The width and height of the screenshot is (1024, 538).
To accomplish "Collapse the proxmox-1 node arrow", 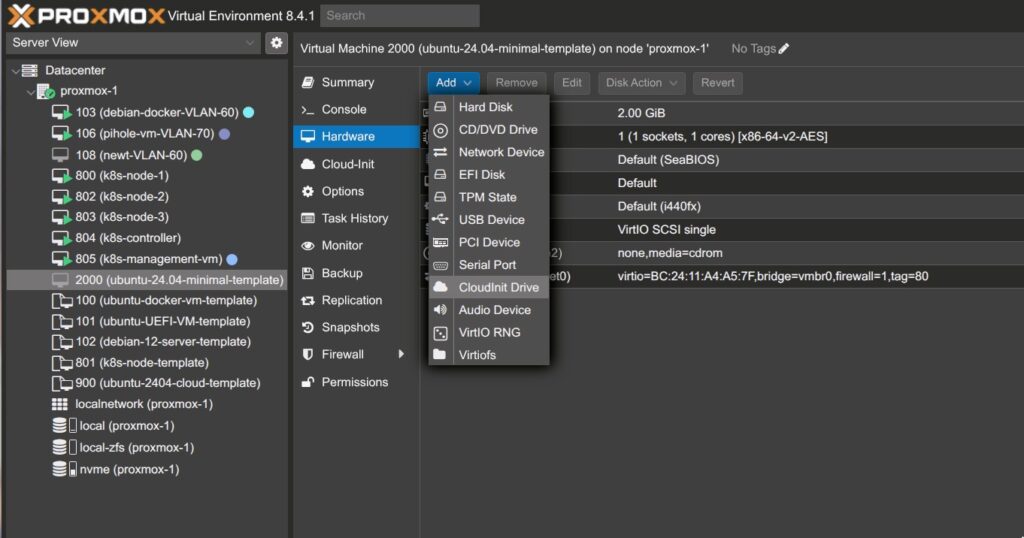I will coord(30,91).
